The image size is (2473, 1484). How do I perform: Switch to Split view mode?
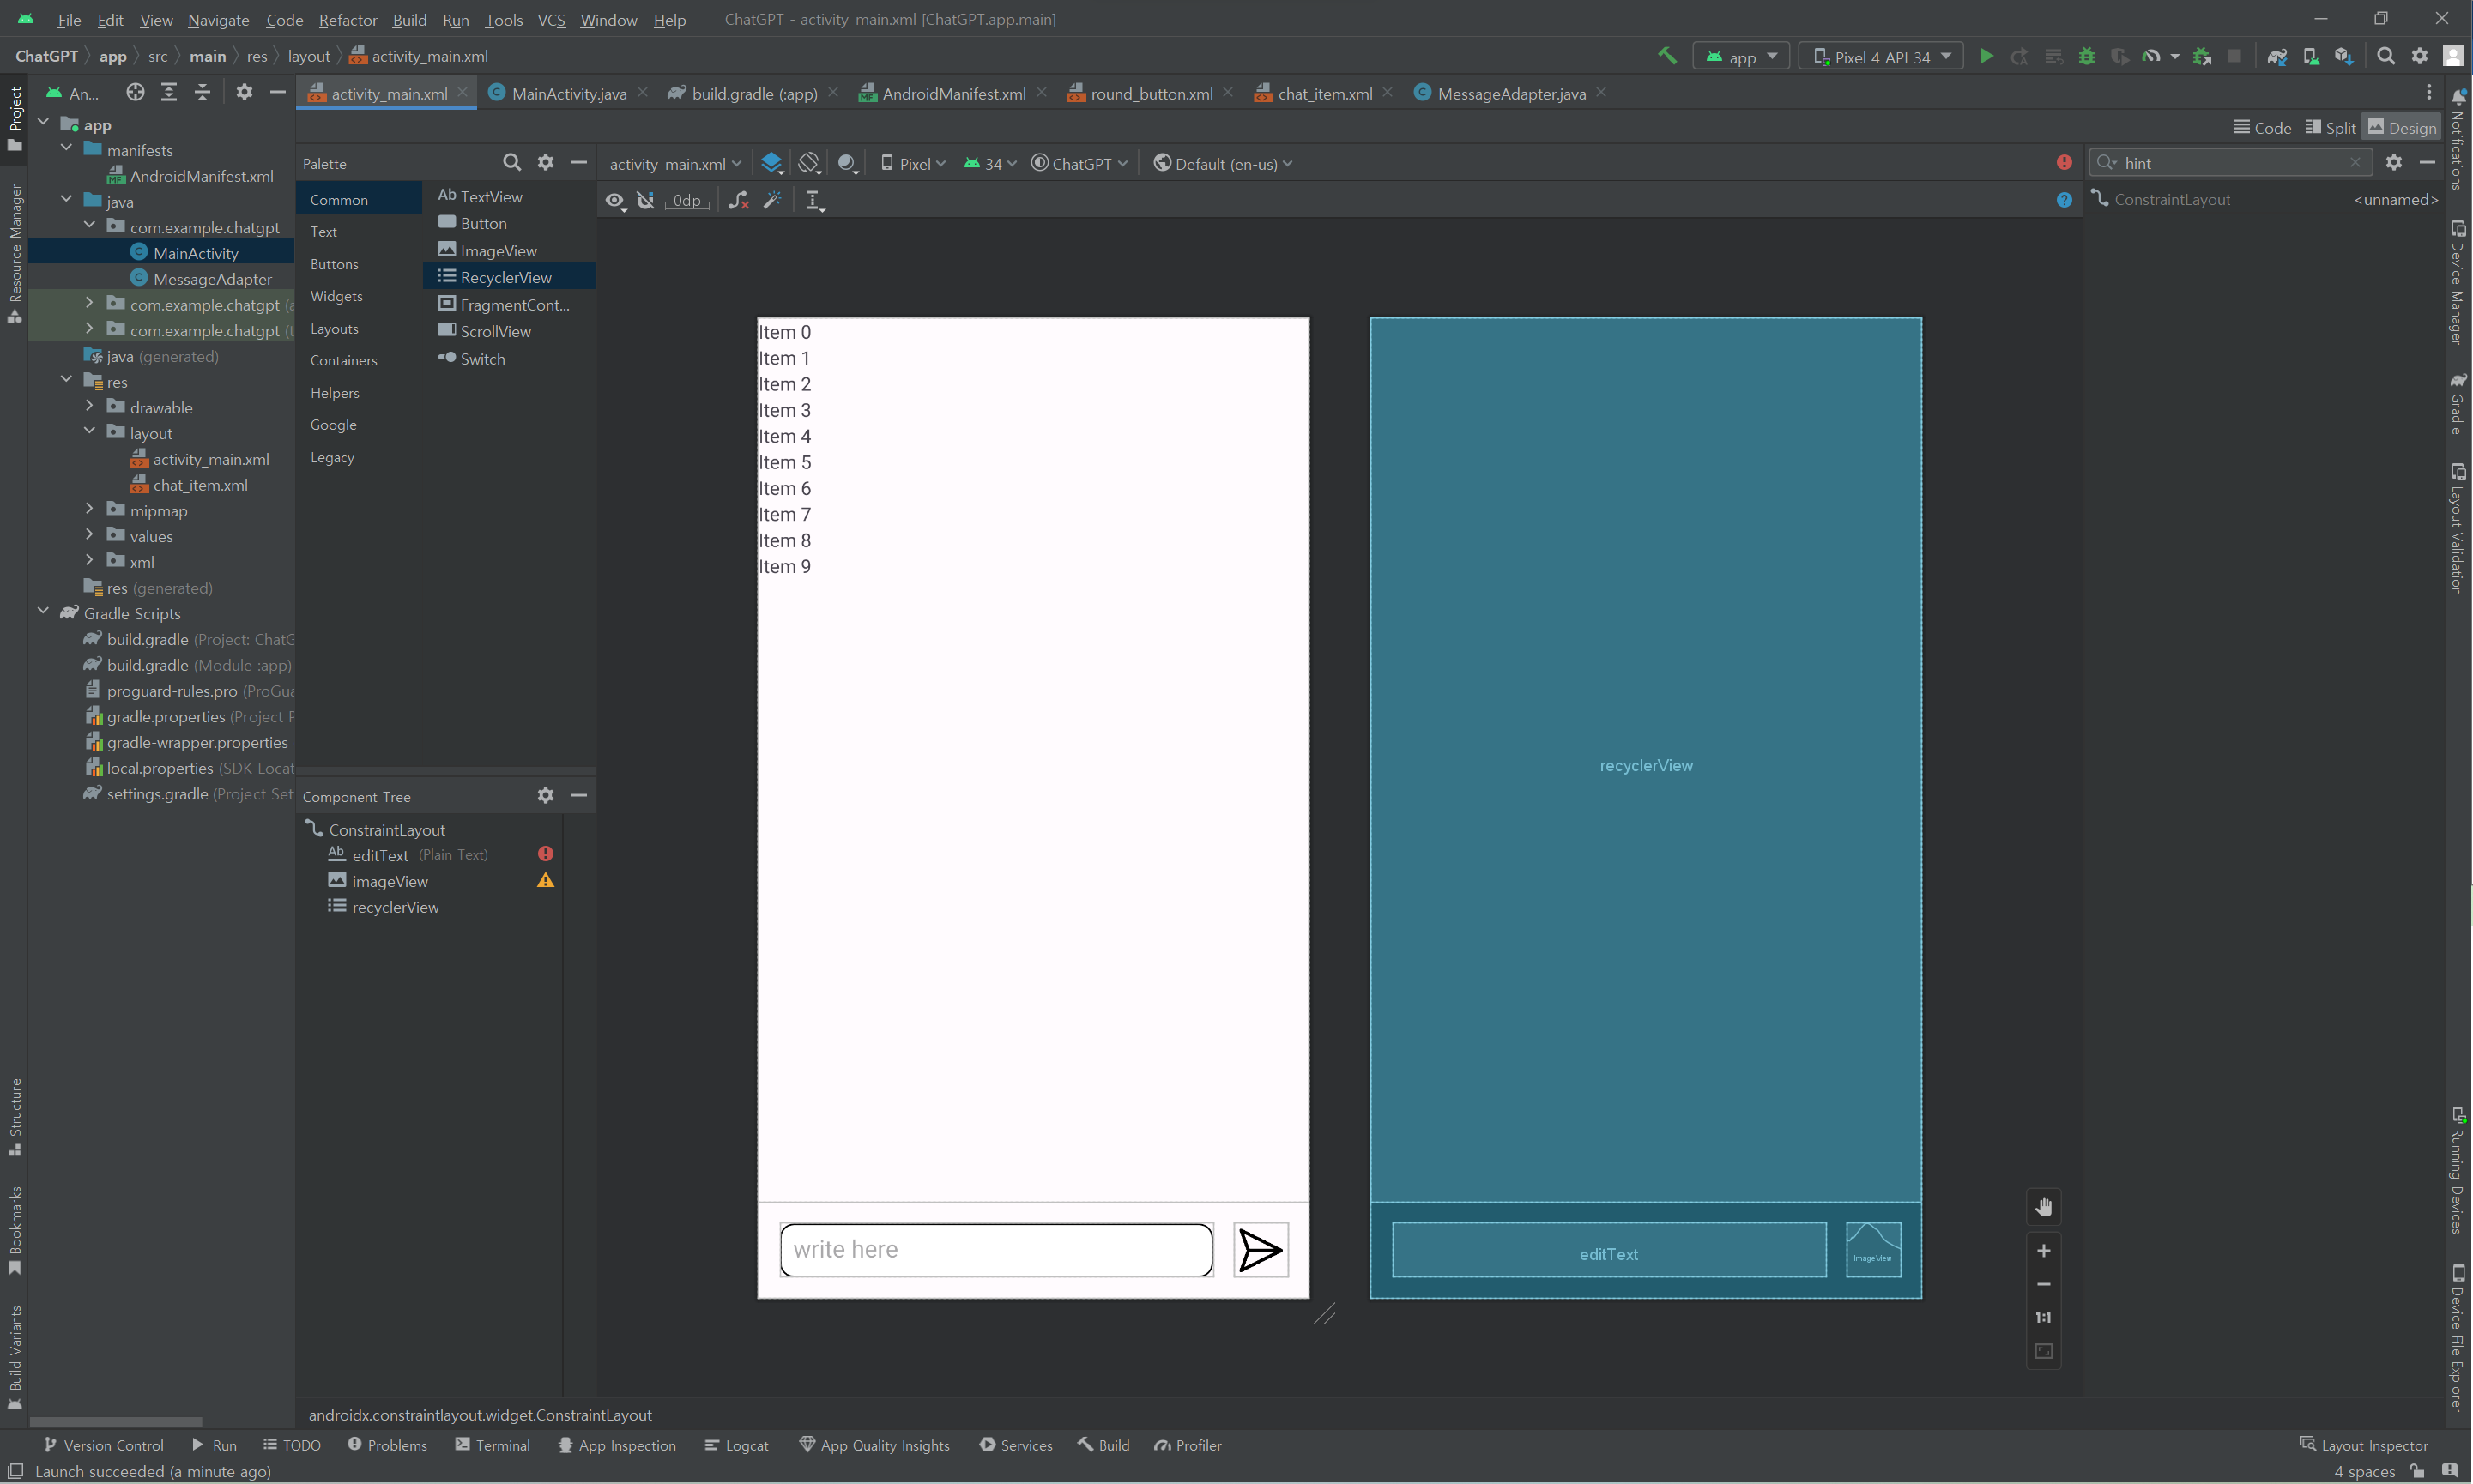(2331, 128)
